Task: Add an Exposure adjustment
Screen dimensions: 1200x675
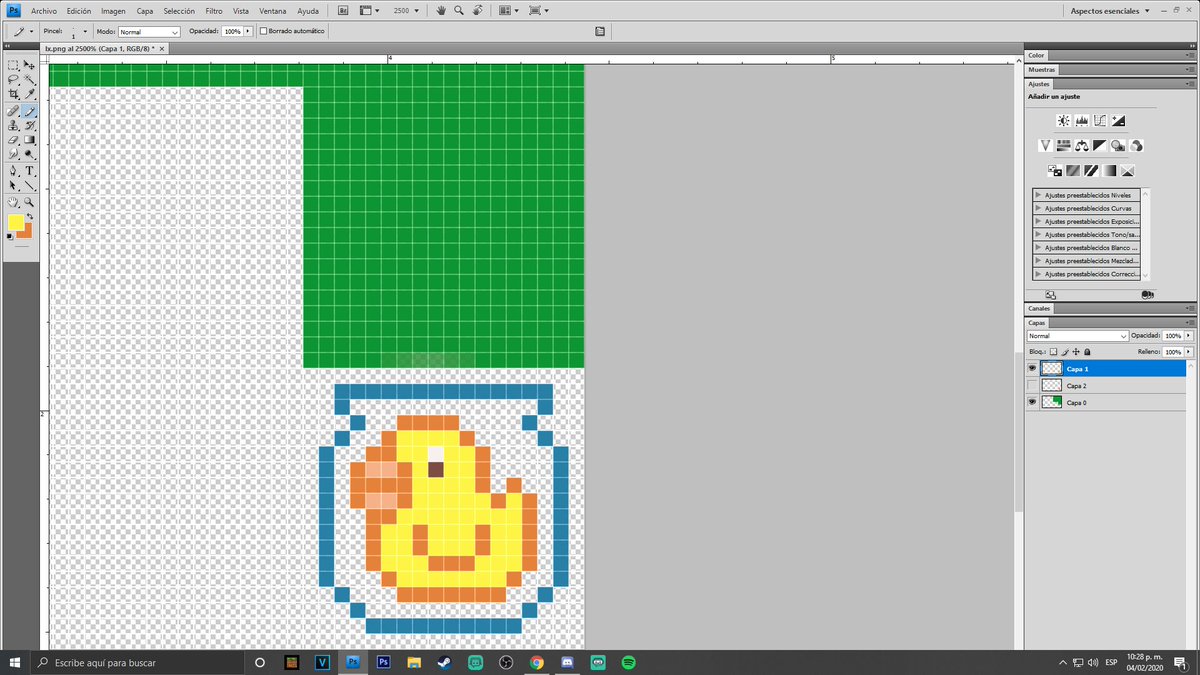Action: (1118, 120)
